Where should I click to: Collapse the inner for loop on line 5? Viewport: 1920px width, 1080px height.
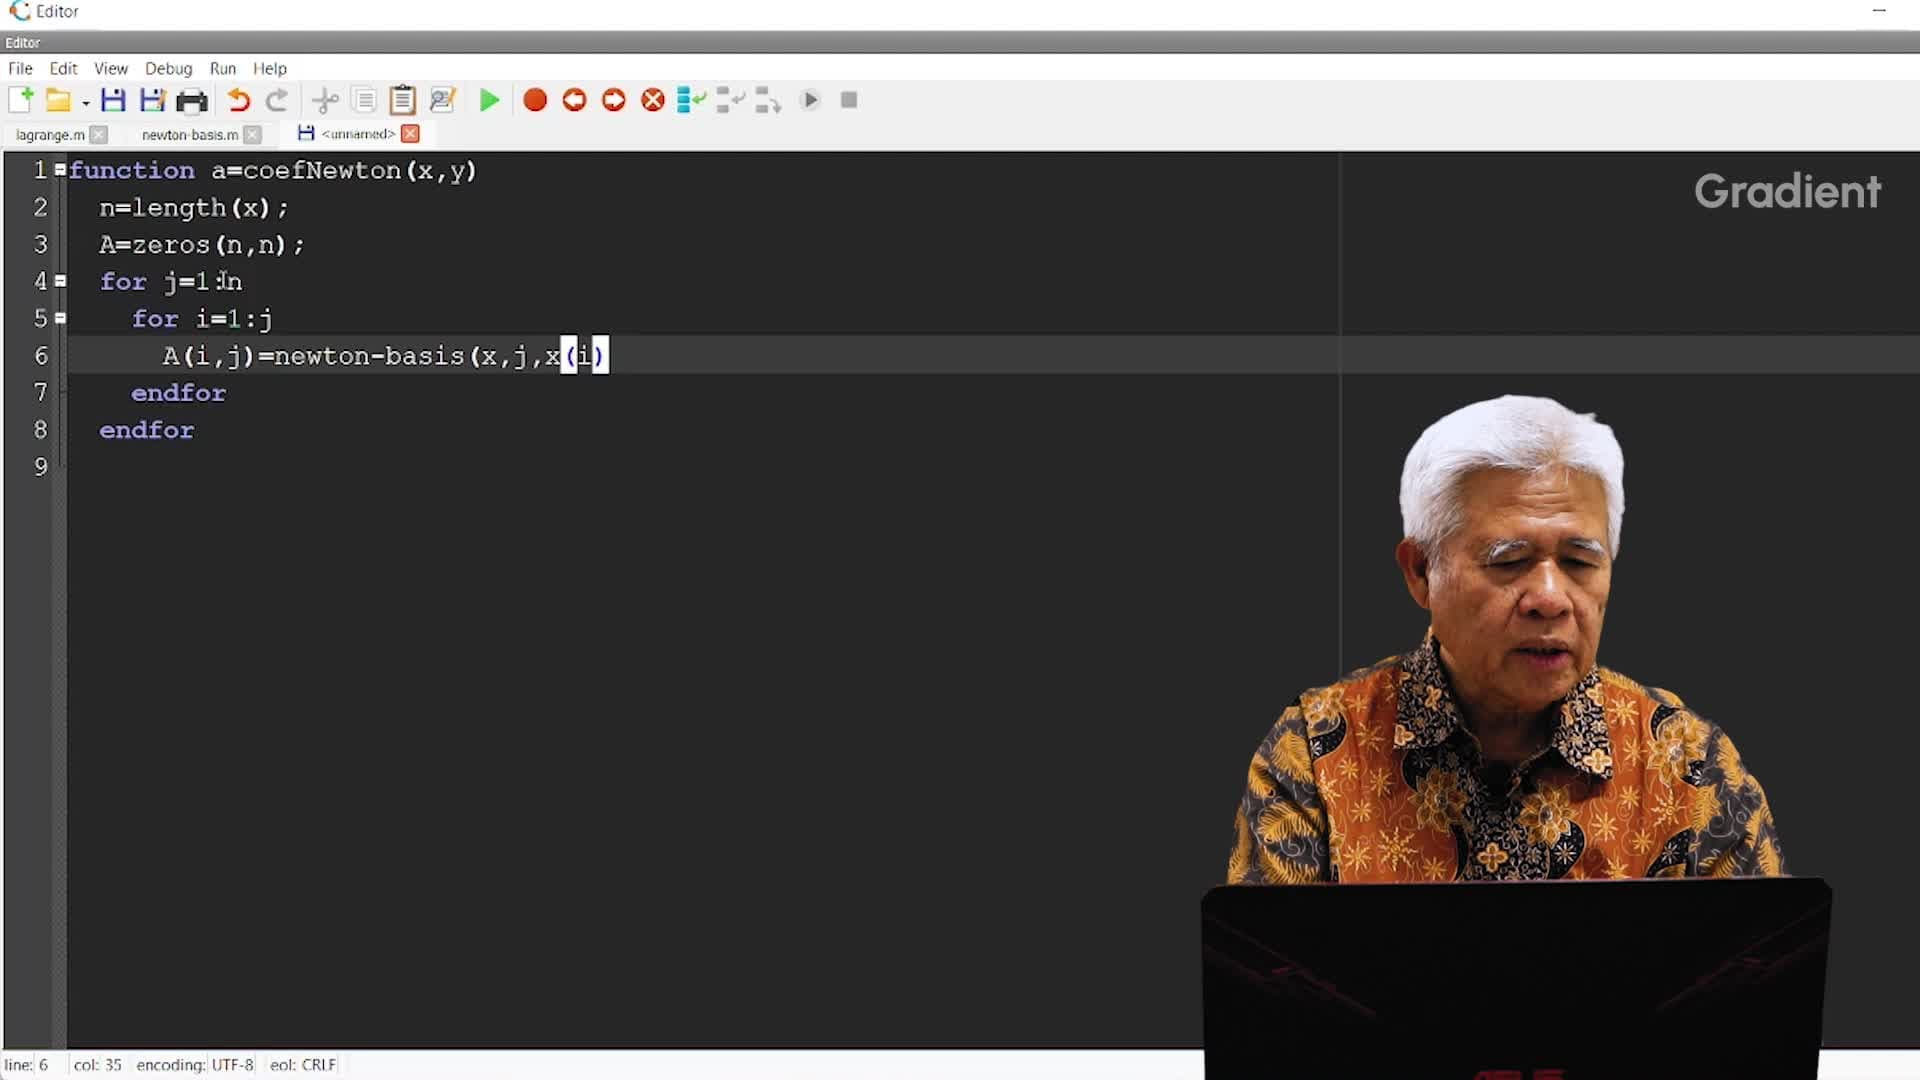(x=61, y=318)
